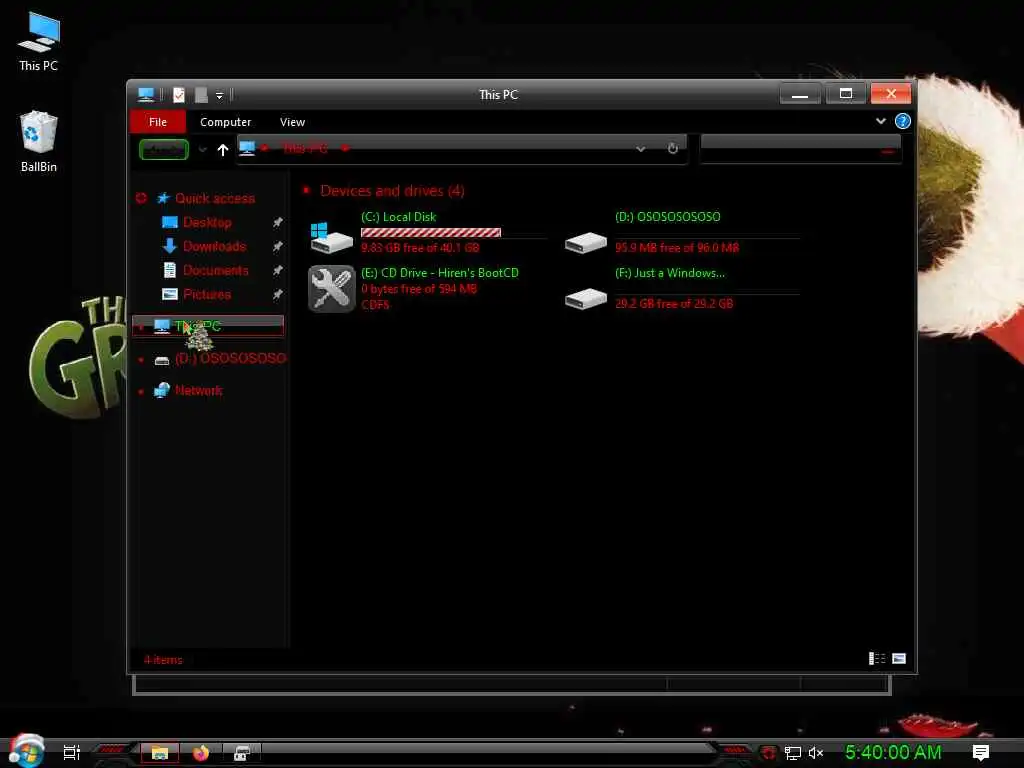Open network status tray icon
The width and height of the screenshot is (1024, 768).
[793, 753]
